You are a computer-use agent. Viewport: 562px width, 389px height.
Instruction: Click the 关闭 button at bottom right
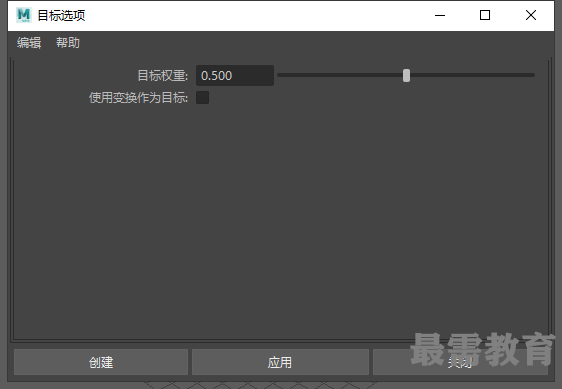[460, 362]
